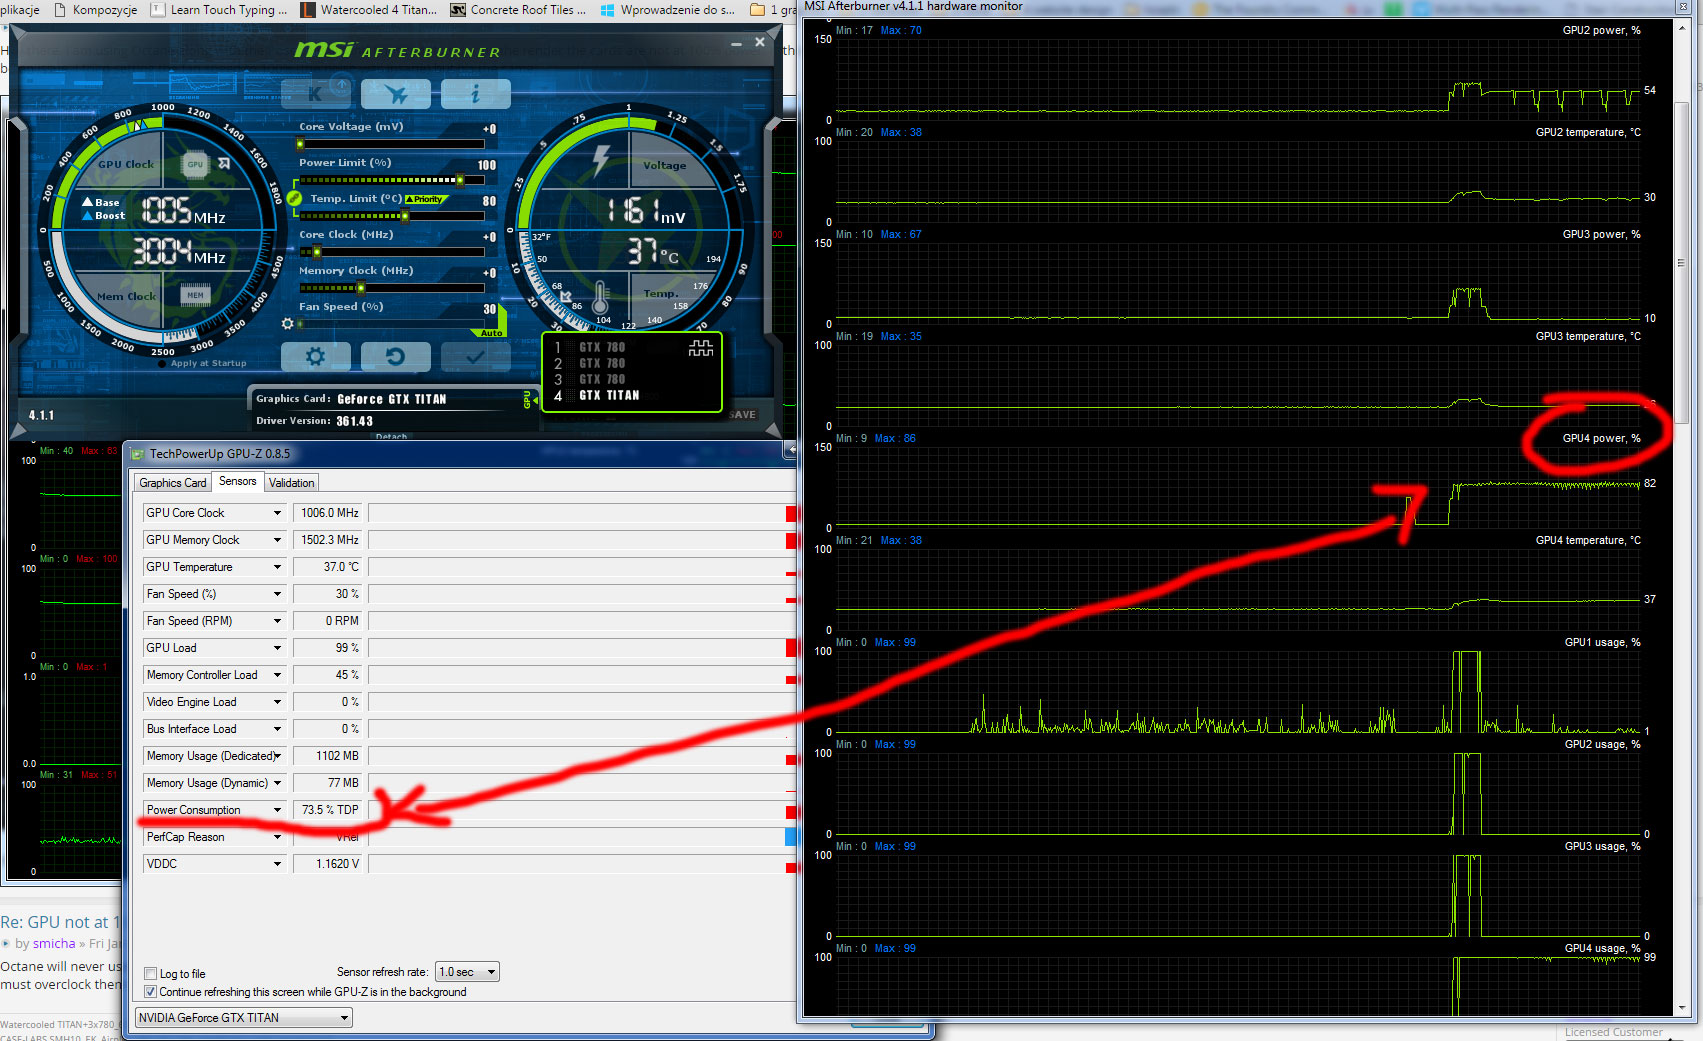Viewport: 1703px width, 1041px height.
Task: Click the Core Voltage slider handle
Action: 300,145
